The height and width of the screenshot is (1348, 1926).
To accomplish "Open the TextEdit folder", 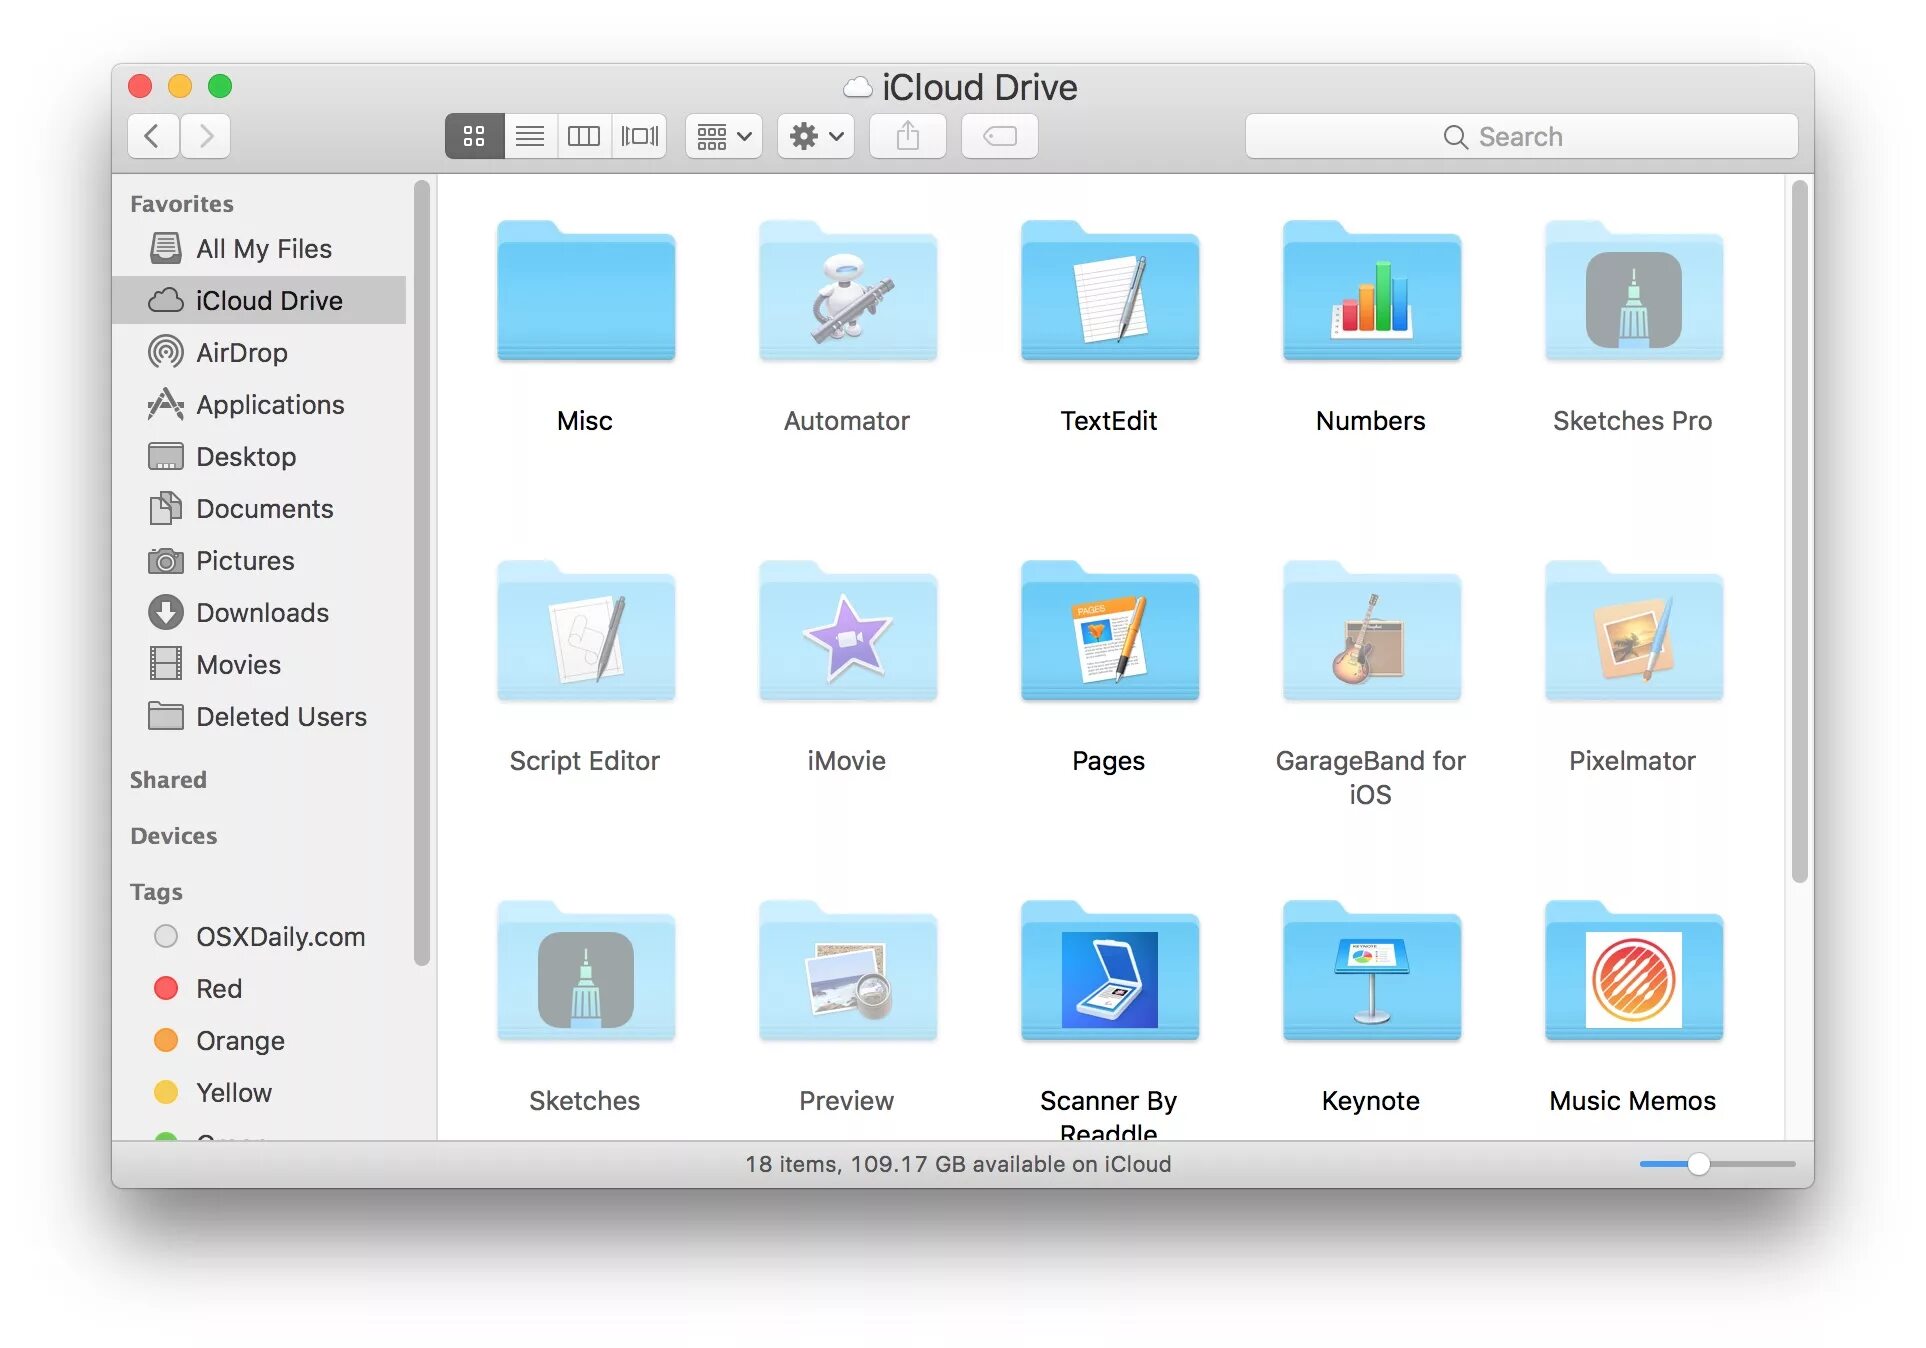I will coord(1110,291).
